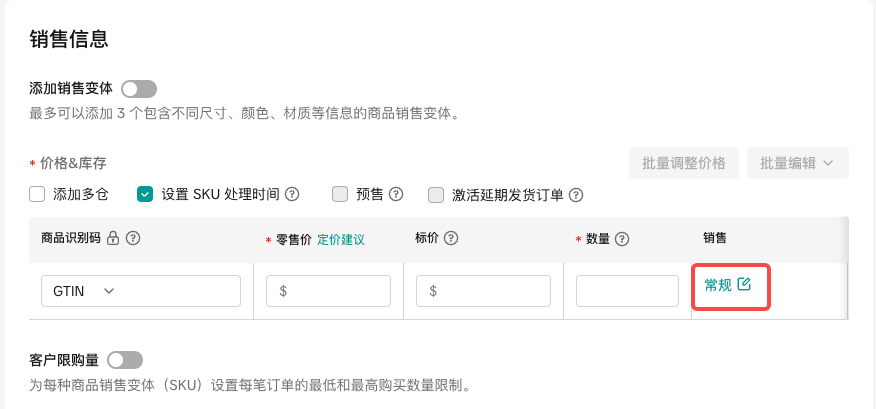
Task: Click the lock icon beside 商品识别码
Action: (x=113, y=238)
